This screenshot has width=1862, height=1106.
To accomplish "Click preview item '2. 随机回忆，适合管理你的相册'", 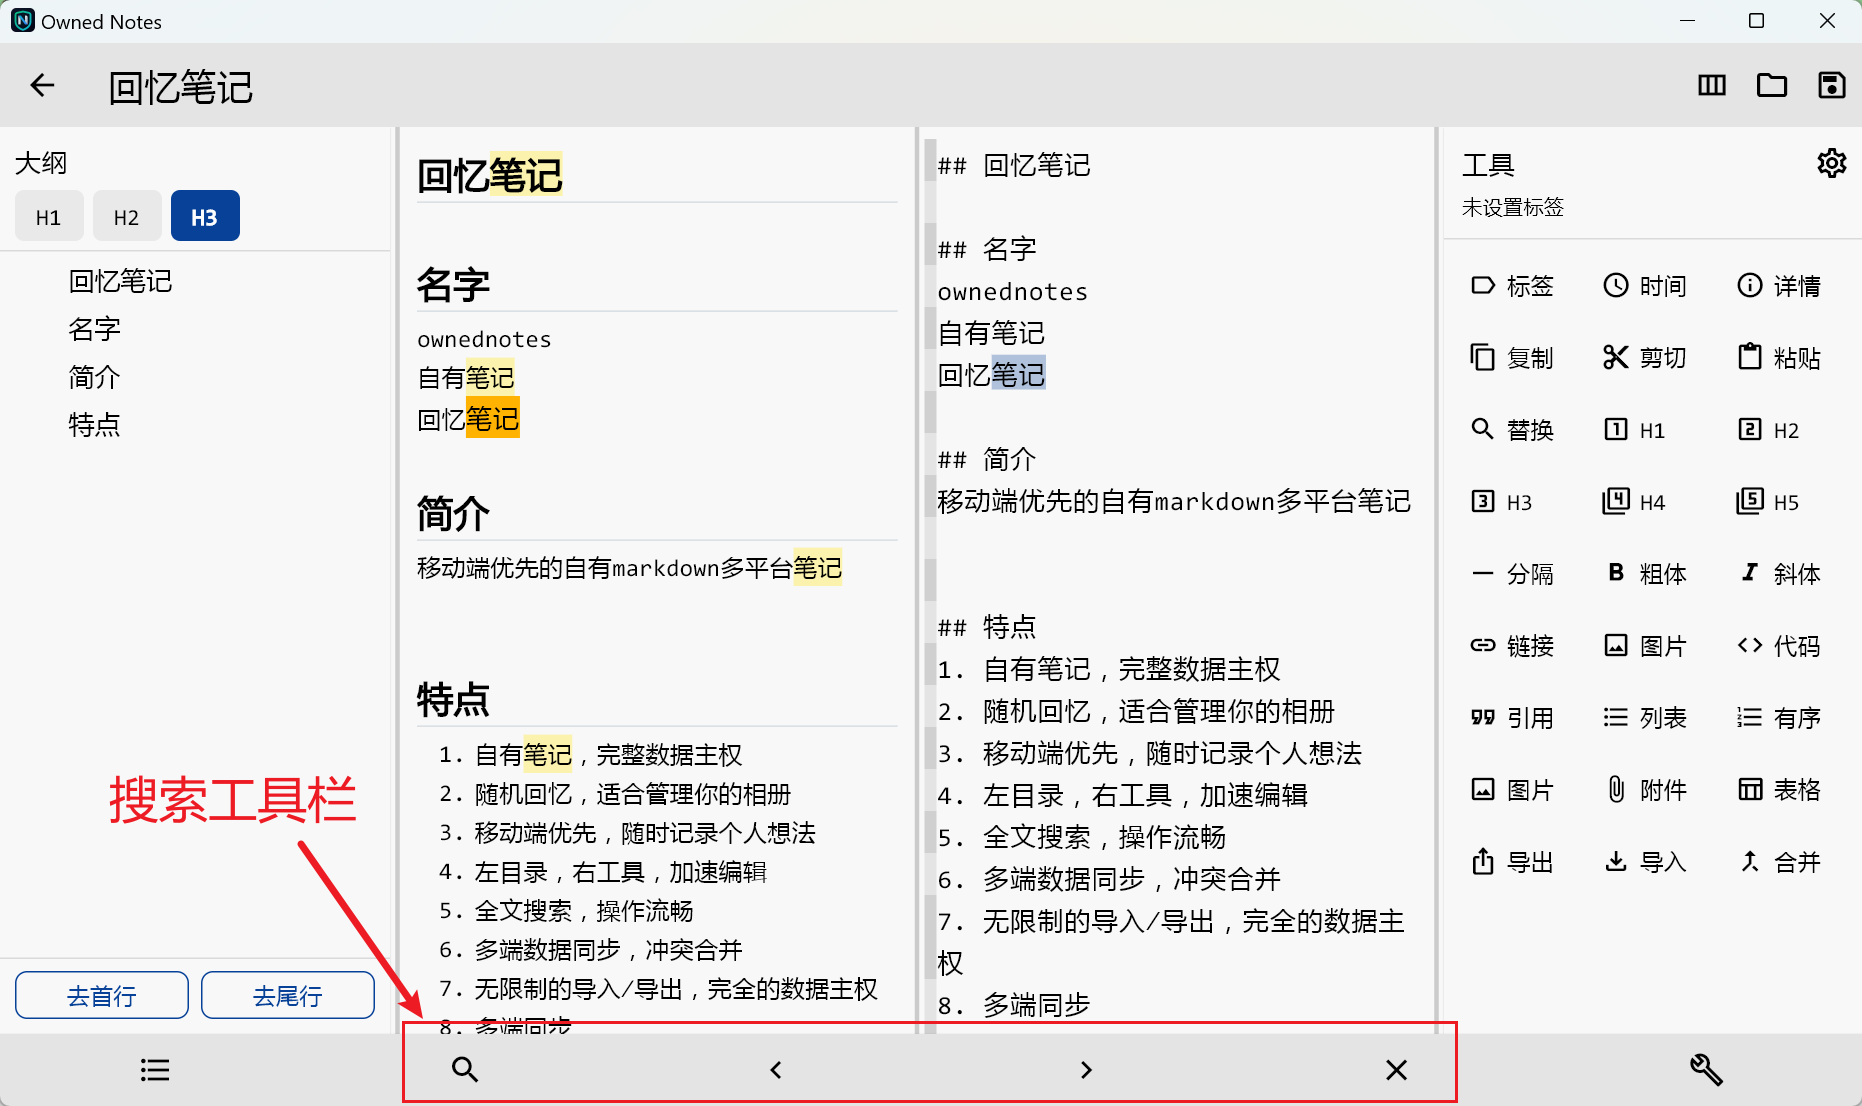I will [615, 794].
